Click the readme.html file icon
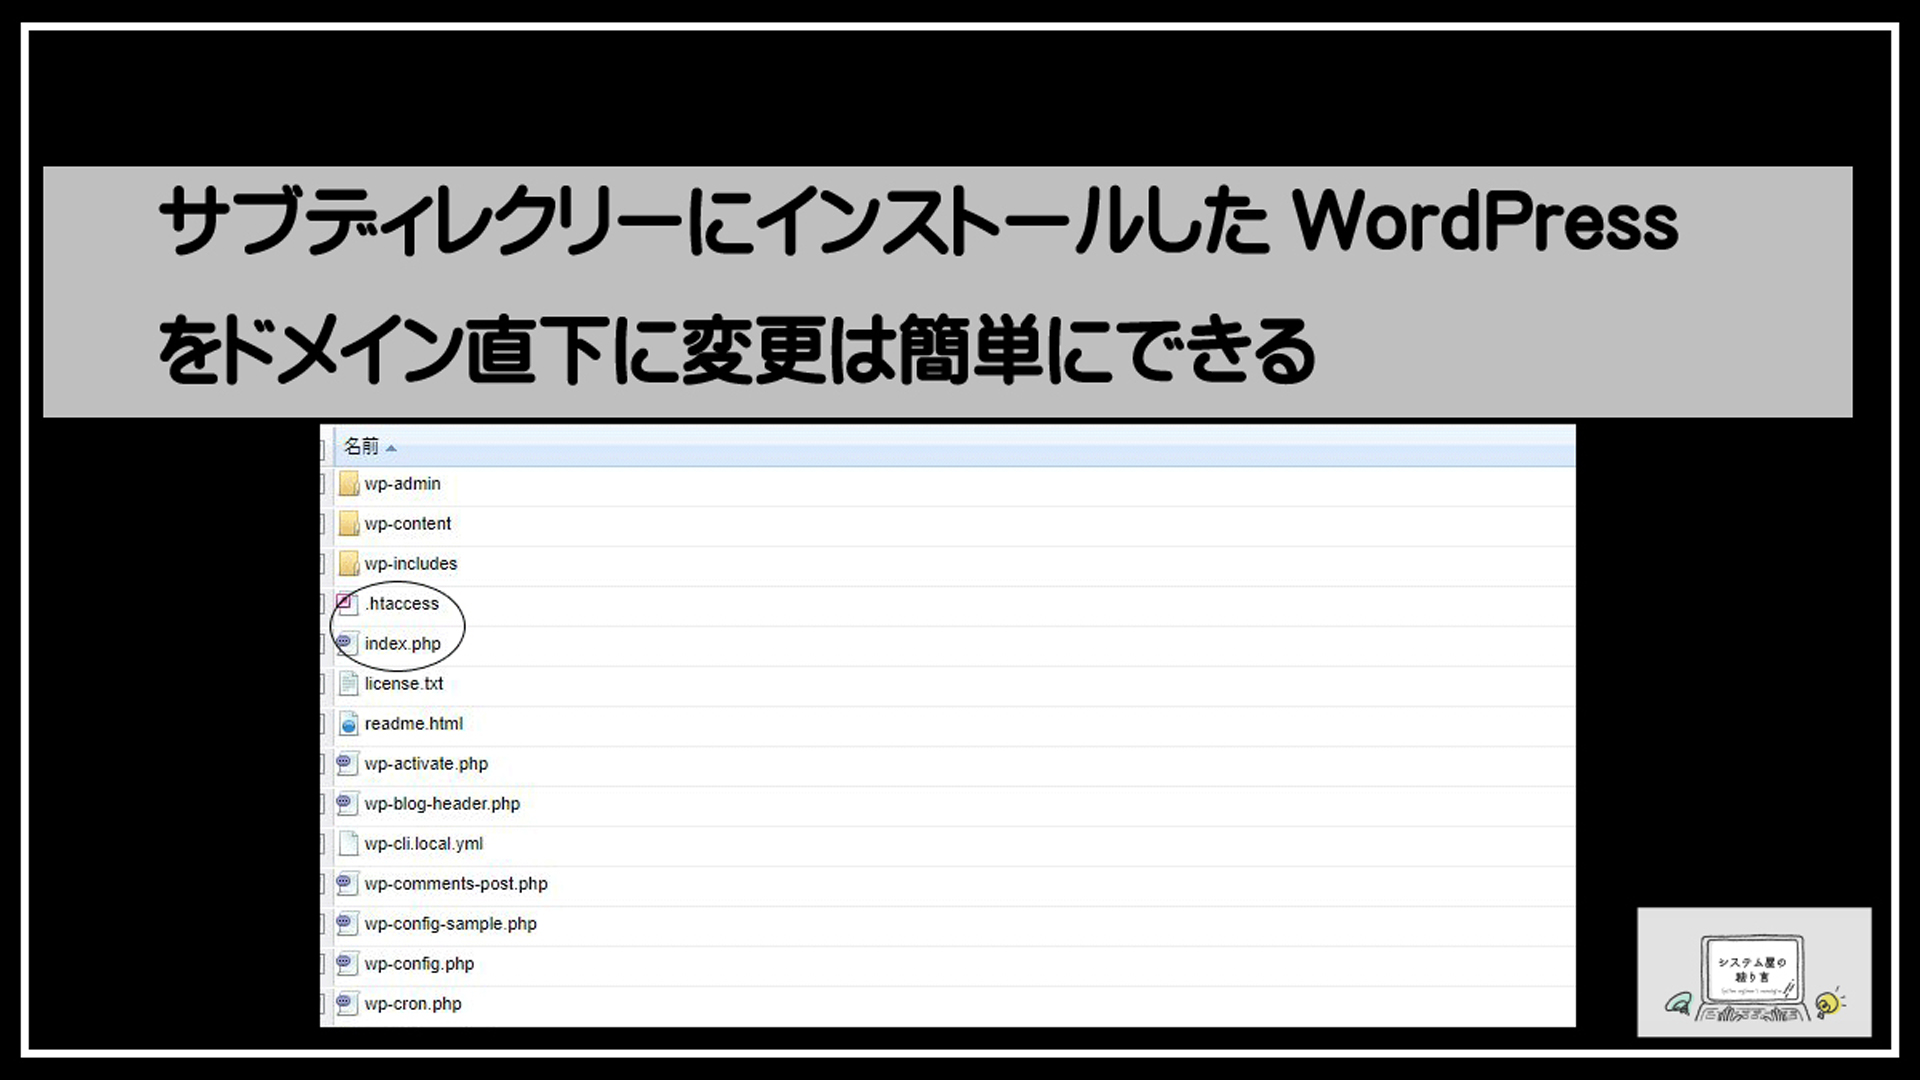The width and height of the screenshot is (1920, 1080). click(x=348, y=724)
